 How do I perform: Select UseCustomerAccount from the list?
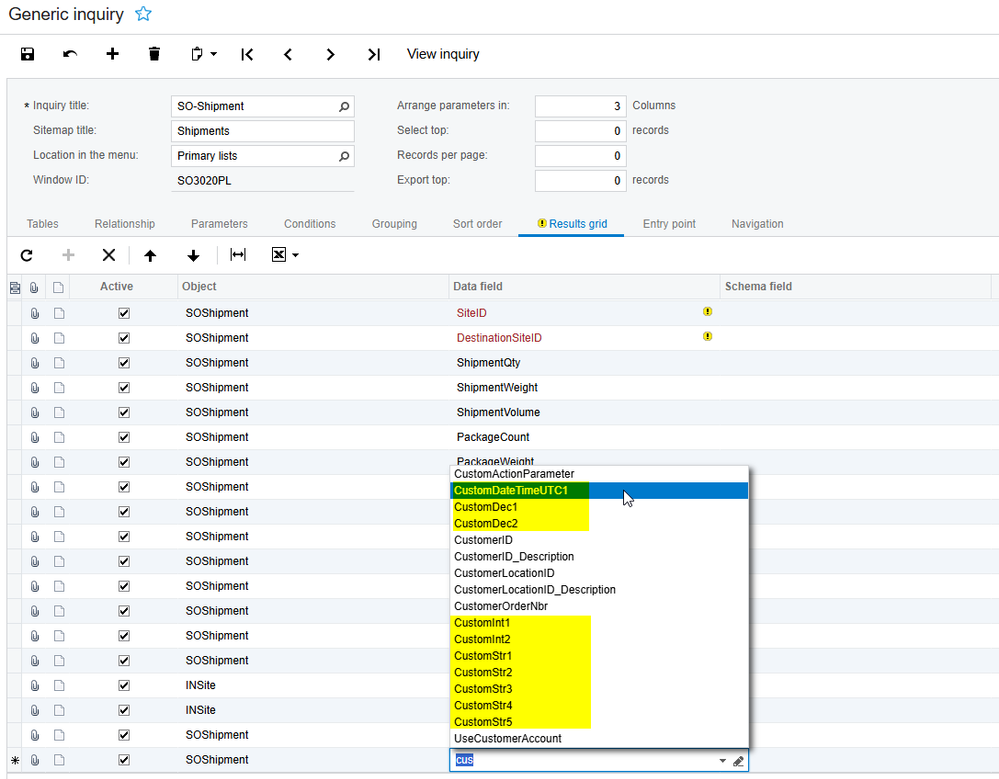click(x=599, y=739)
